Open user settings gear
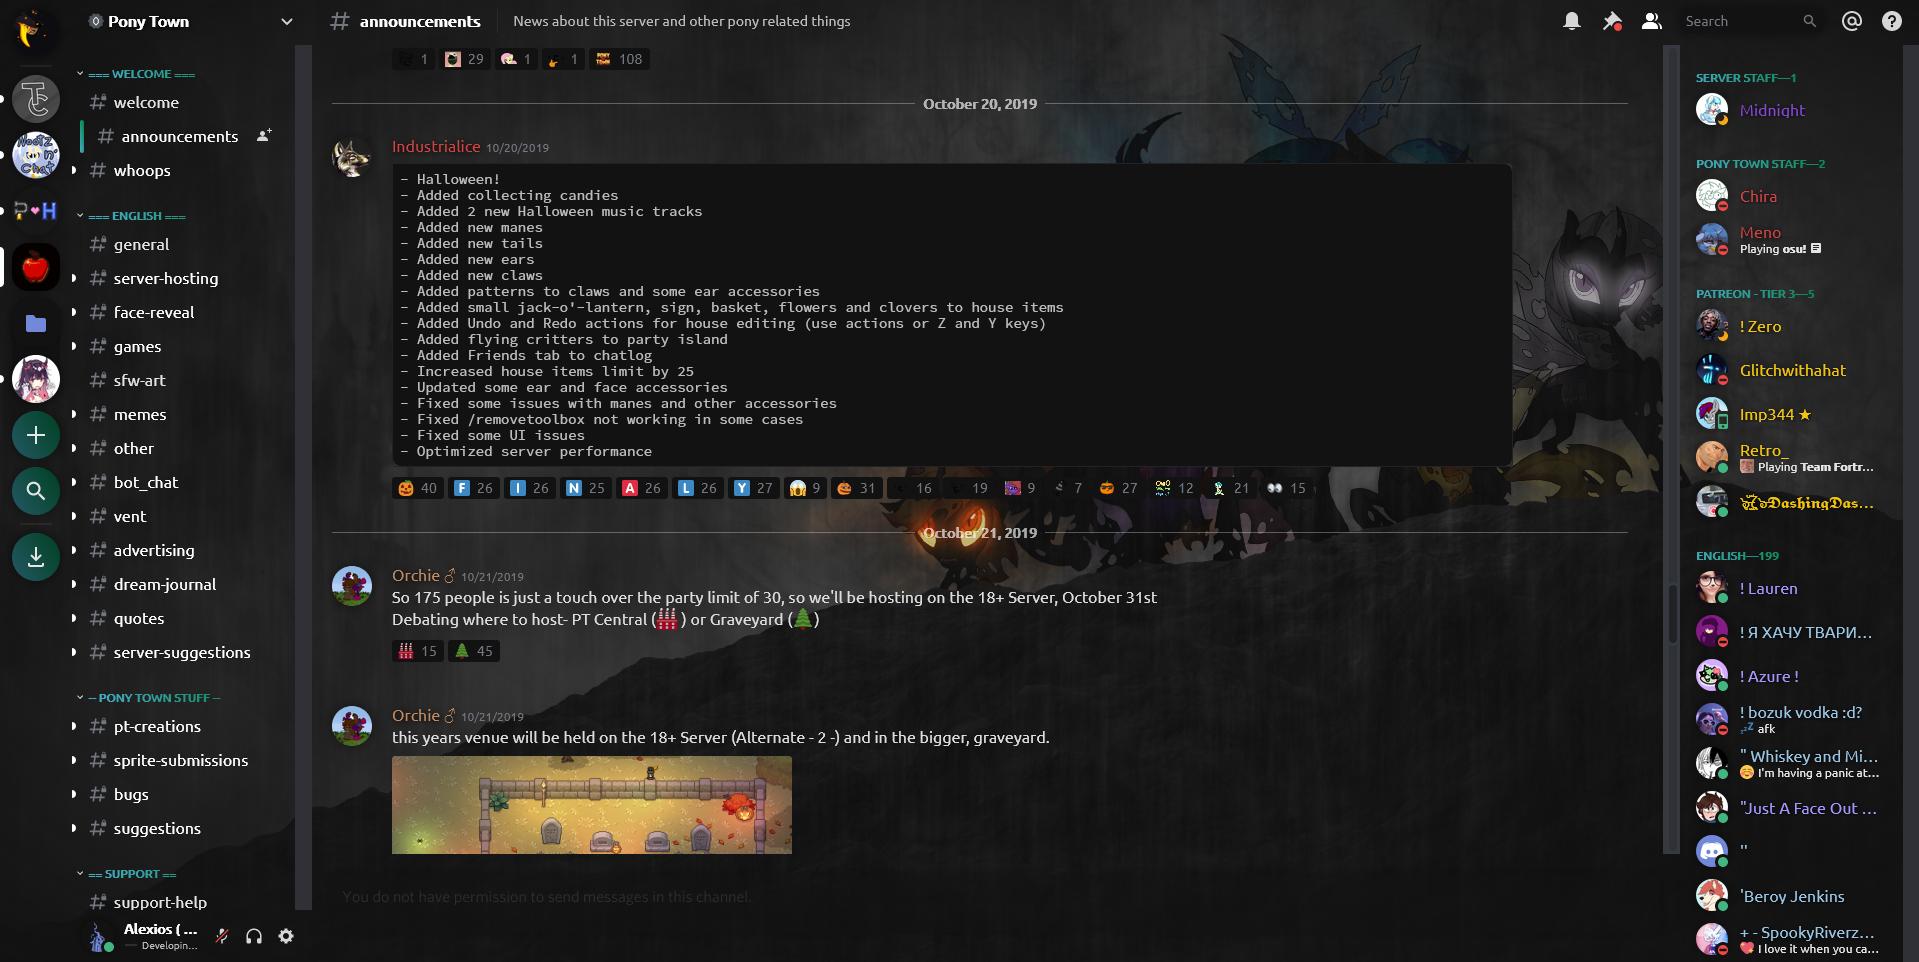Viewport: 1919px width, 962px height. click(286, 936)
